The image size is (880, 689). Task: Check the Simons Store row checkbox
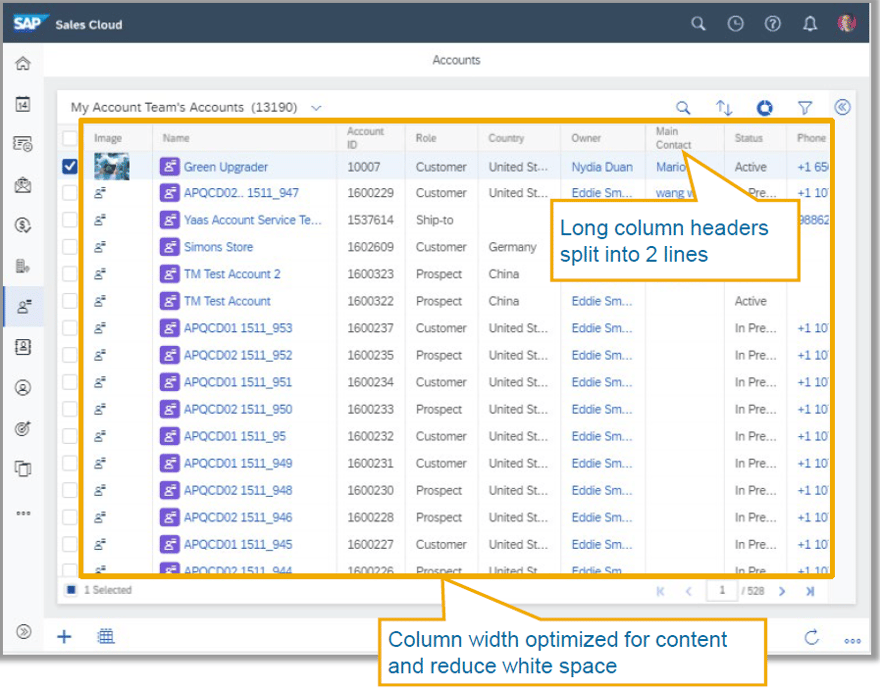tap(70, 247)
